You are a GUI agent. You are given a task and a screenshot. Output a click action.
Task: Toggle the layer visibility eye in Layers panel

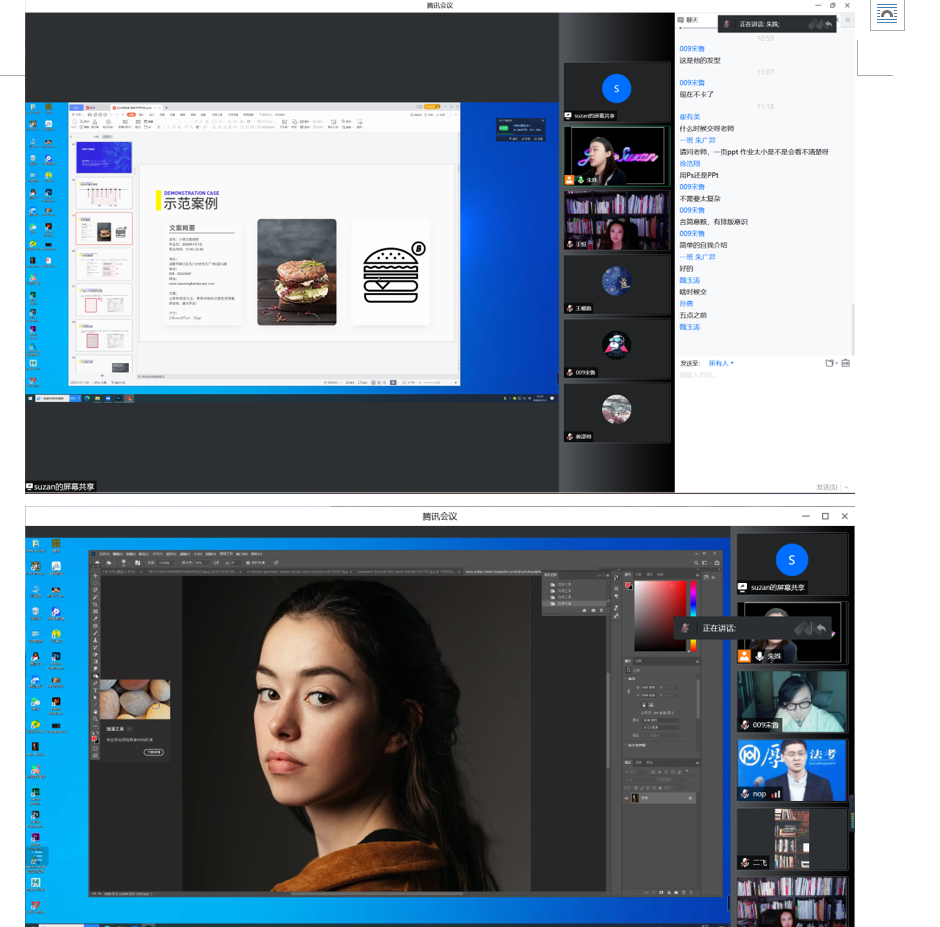coord(628,798)
